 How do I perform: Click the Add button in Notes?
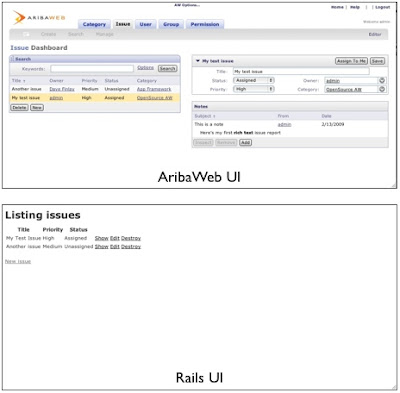[246, 143]
